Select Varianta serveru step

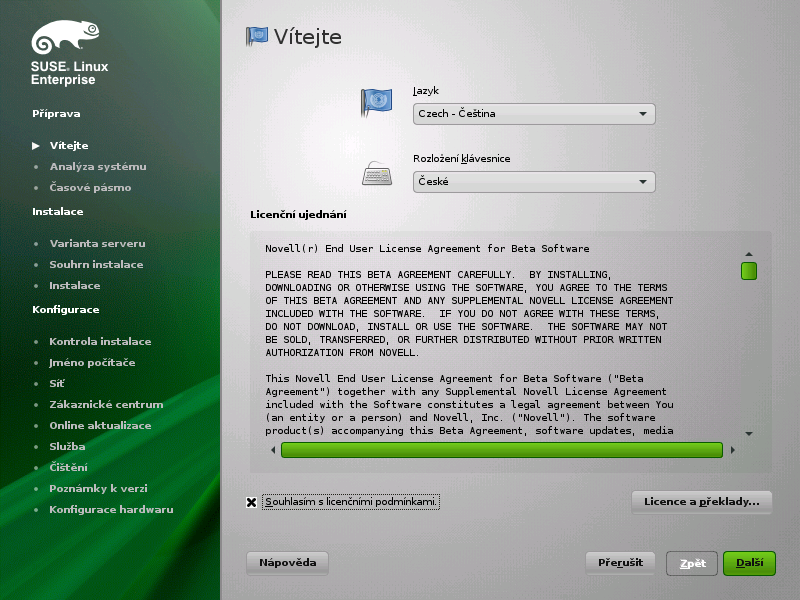point(97,244)
